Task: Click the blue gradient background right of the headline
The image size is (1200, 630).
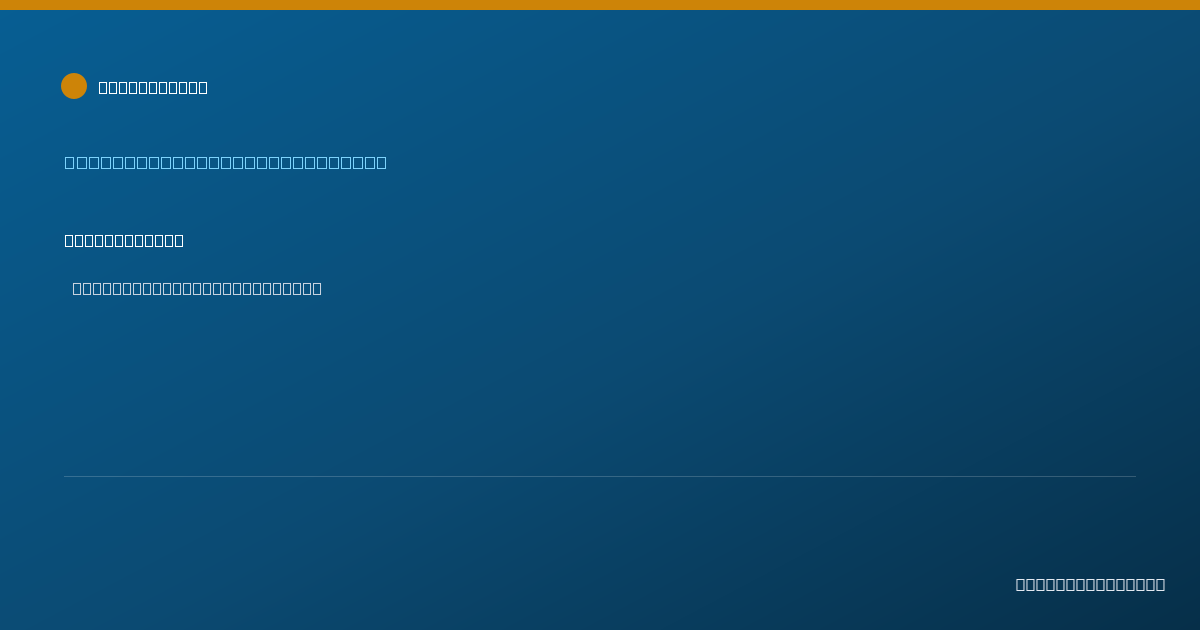Action: 790,162
